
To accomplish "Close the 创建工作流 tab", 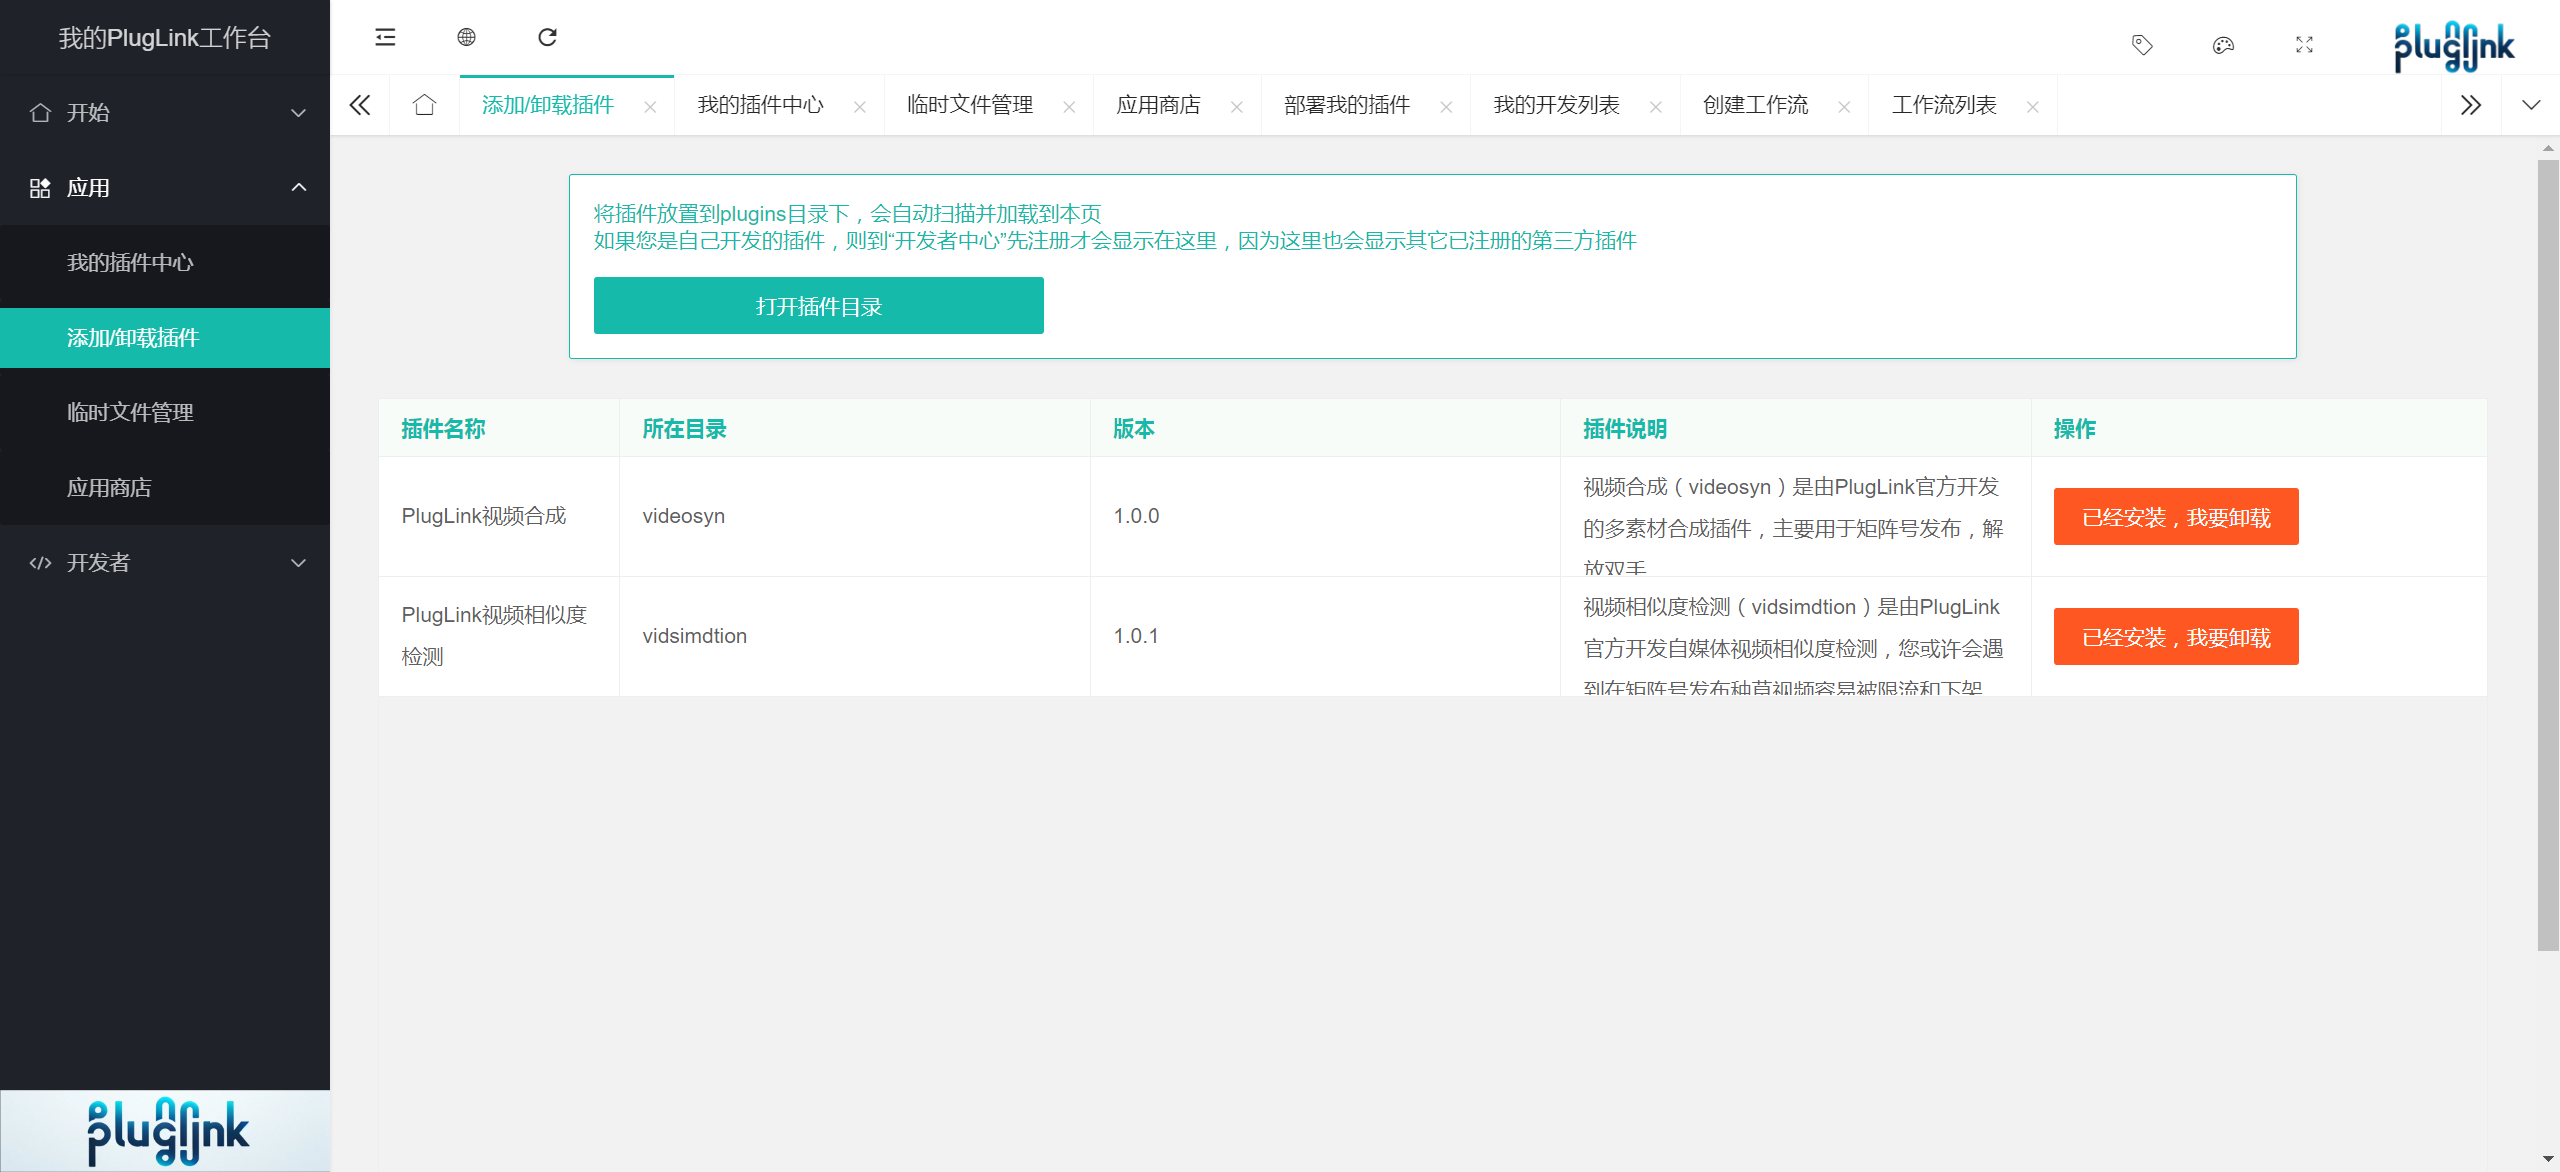I will (x=1844, y=107).
